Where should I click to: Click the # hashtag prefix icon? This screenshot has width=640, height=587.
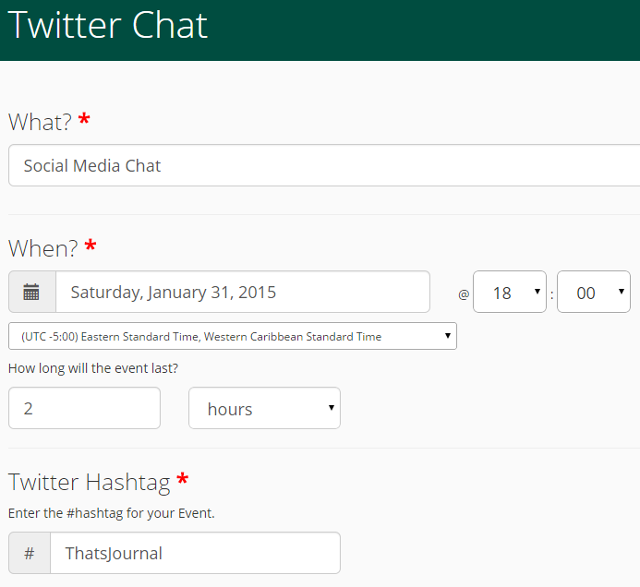[29, 553]
